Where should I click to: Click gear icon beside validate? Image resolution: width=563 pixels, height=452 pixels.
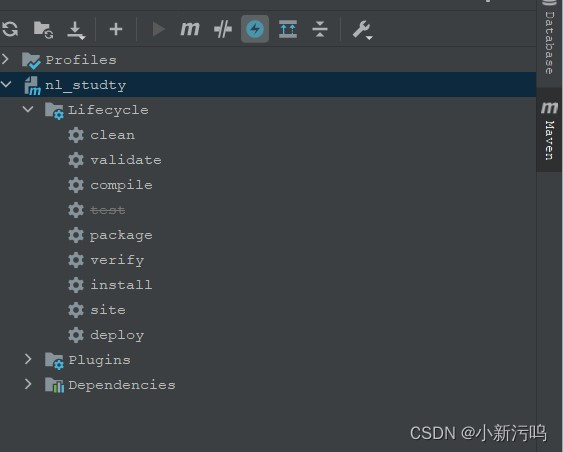76,160
